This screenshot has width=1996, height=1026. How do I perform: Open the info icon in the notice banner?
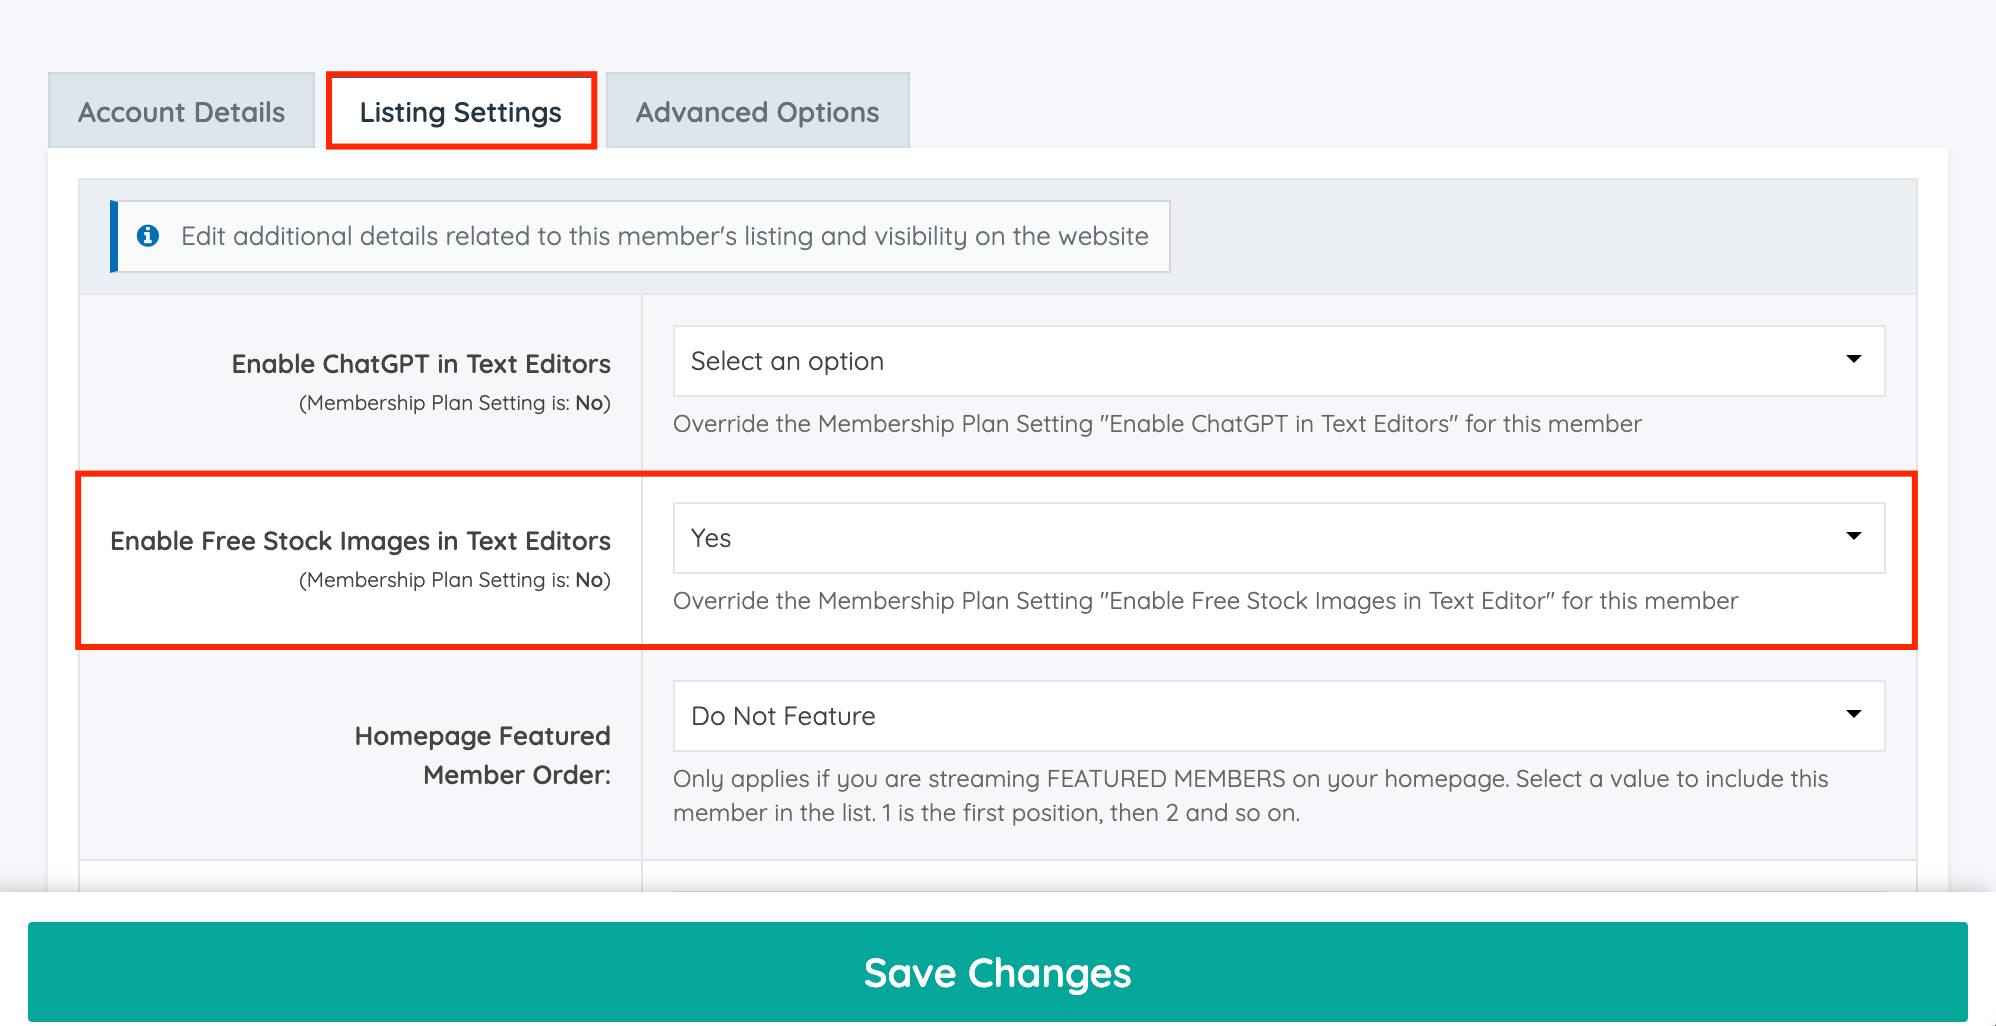click(148, 236)
